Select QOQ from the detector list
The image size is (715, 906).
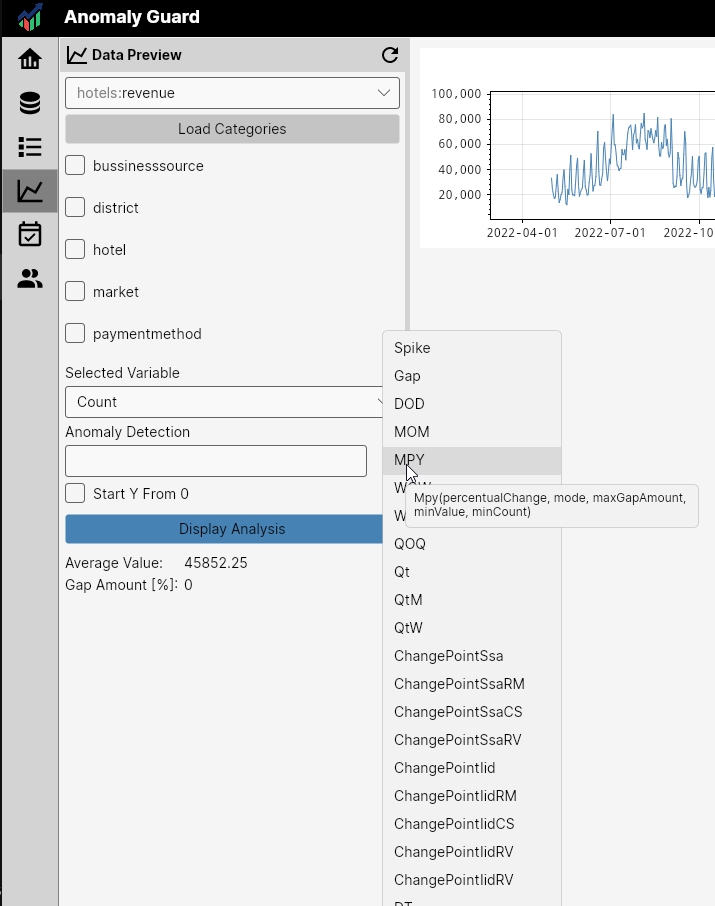click(x=472, y=544)
